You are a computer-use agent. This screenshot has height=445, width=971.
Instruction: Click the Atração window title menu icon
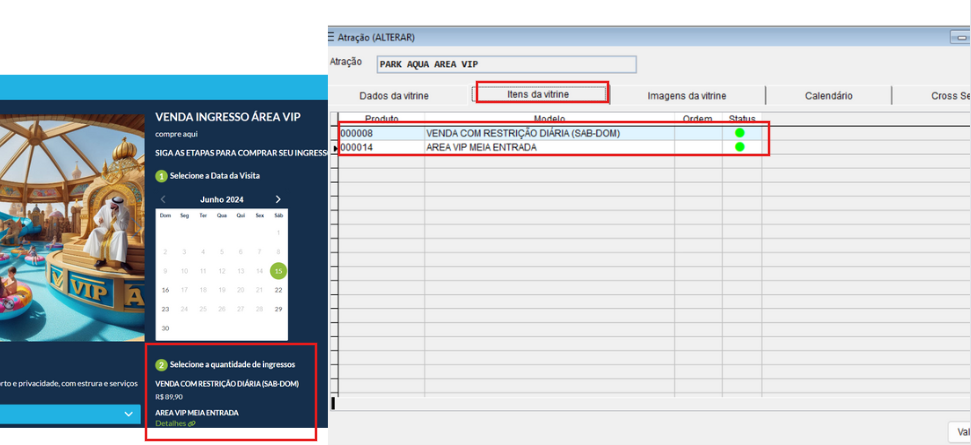click(331, 37)
